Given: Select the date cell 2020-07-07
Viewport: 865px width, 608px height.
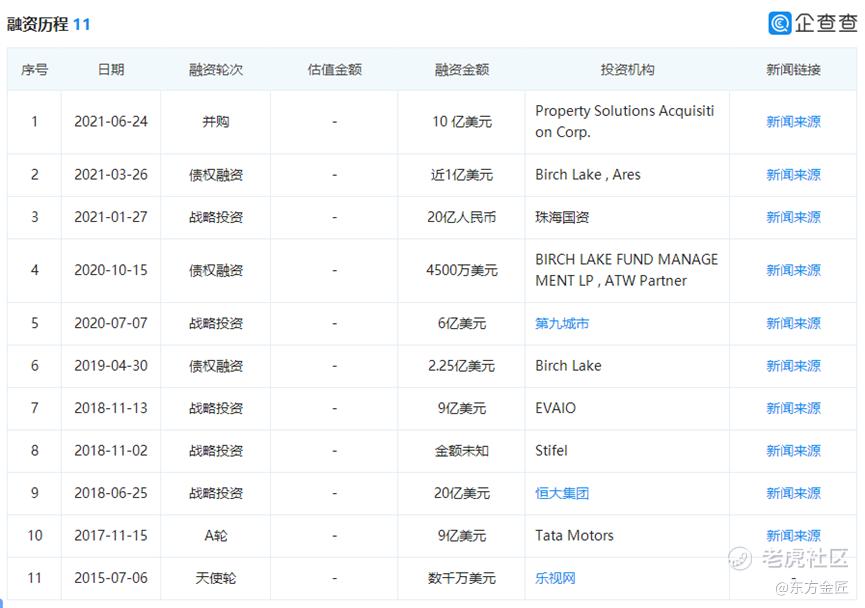Looking at the screenshot, I should click(x=111, y=323).
